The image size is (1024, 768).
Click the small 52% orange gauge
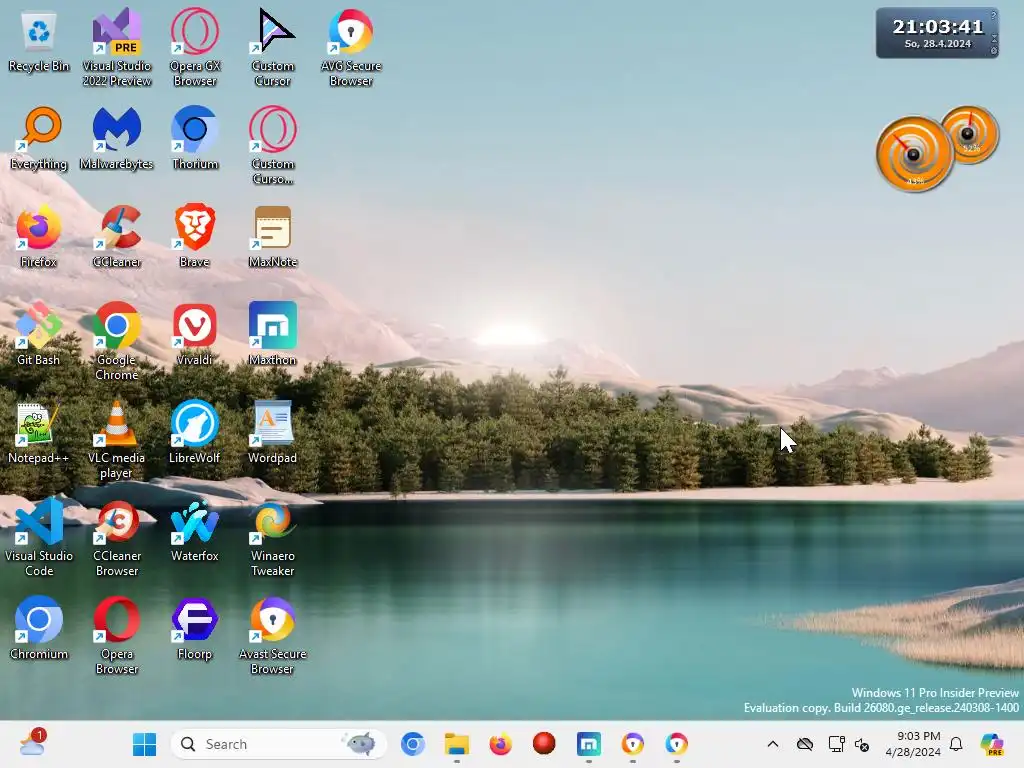(x=970, y=135)
